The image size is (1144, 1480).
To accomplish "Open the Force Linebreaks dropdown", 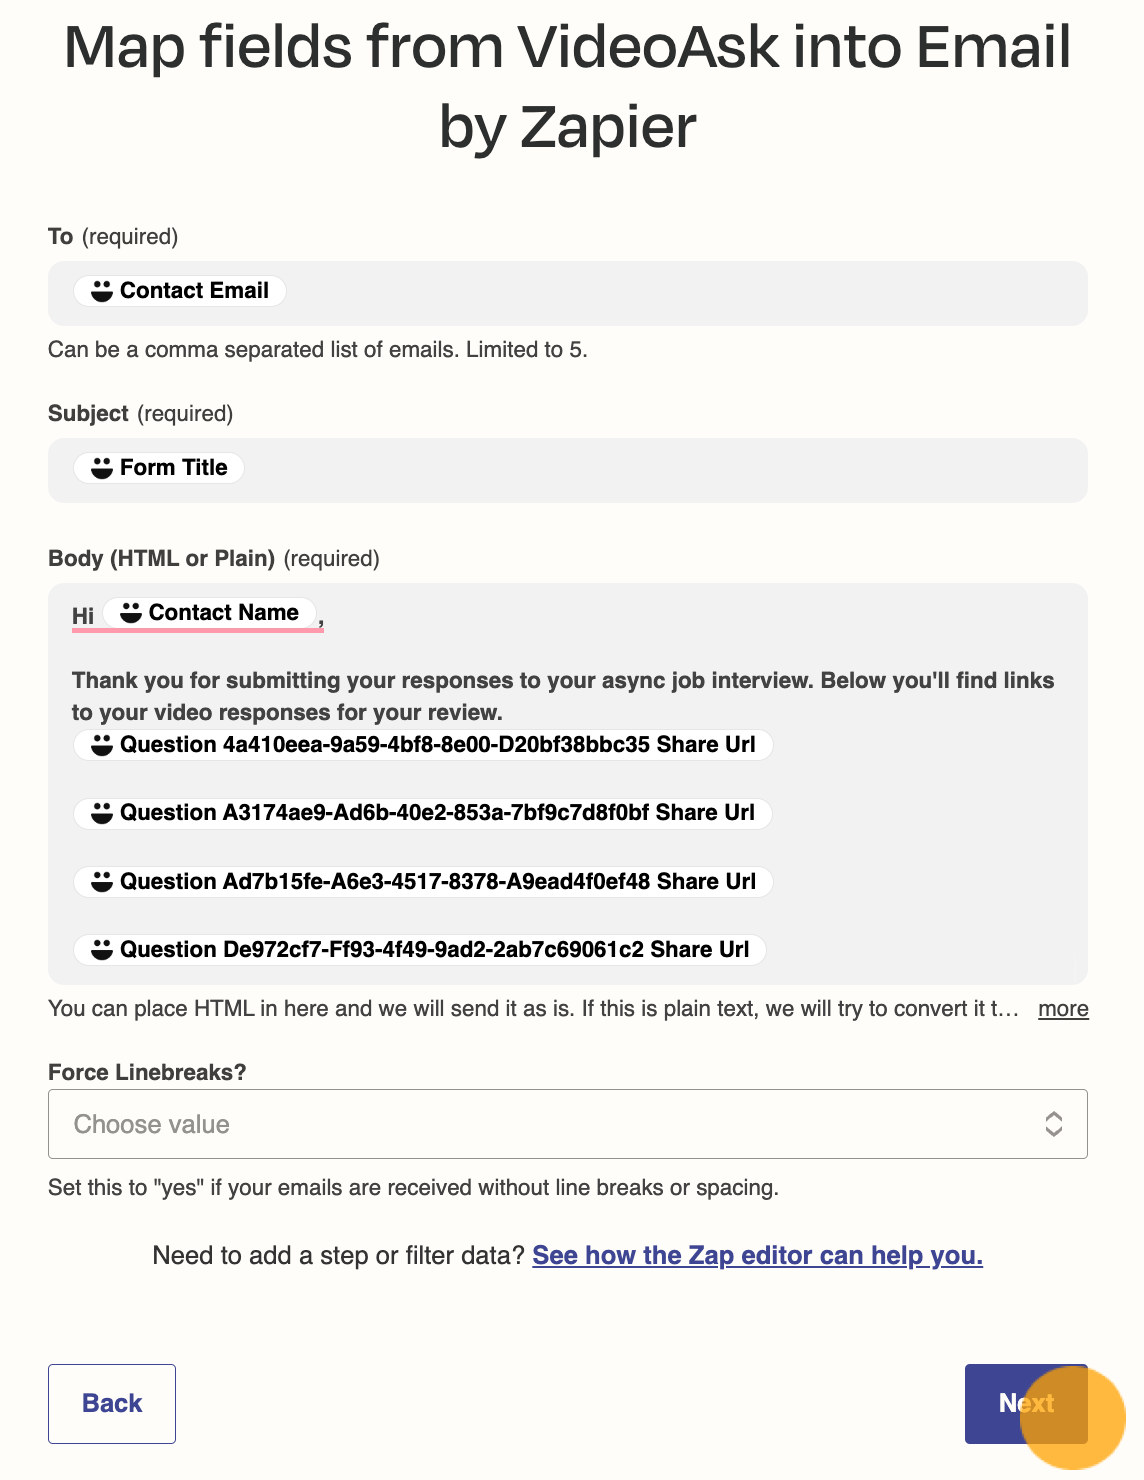I will point(567,1124).
